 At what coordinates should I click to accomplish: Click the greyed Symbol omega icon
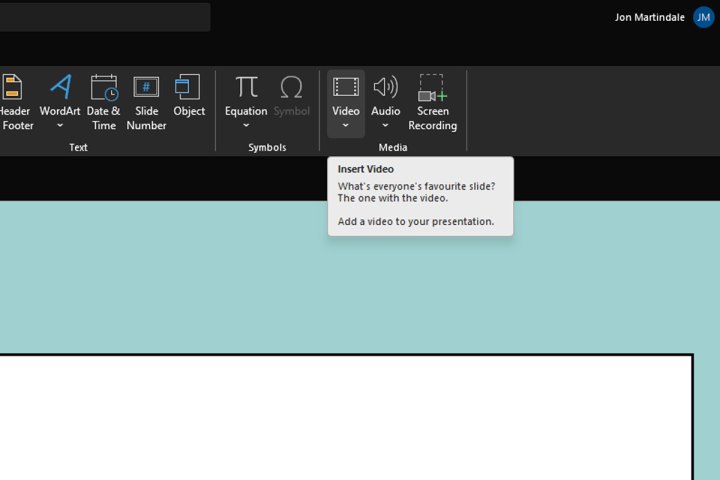[x=291, y=87]
